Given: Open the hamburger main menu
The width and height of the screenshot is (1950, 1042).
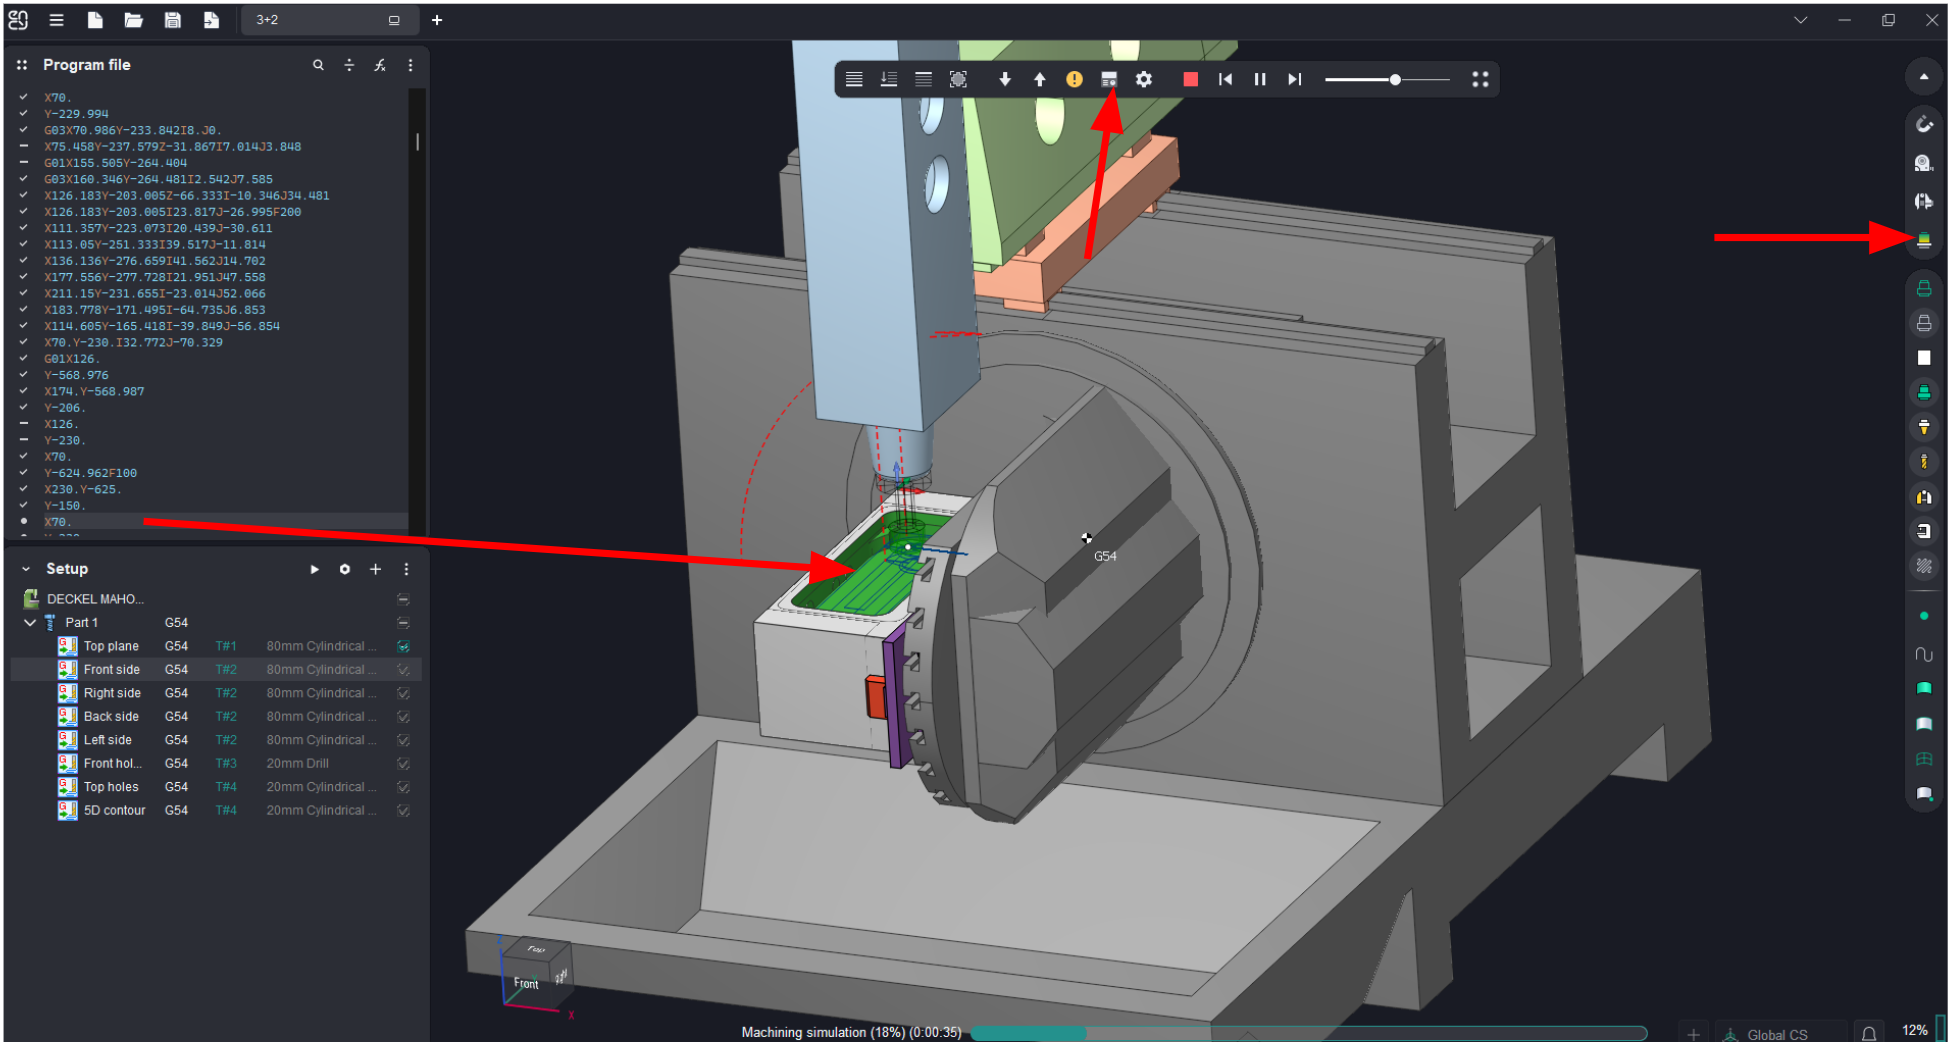Looking at the screenshot, I should click(x=57, y=20).
